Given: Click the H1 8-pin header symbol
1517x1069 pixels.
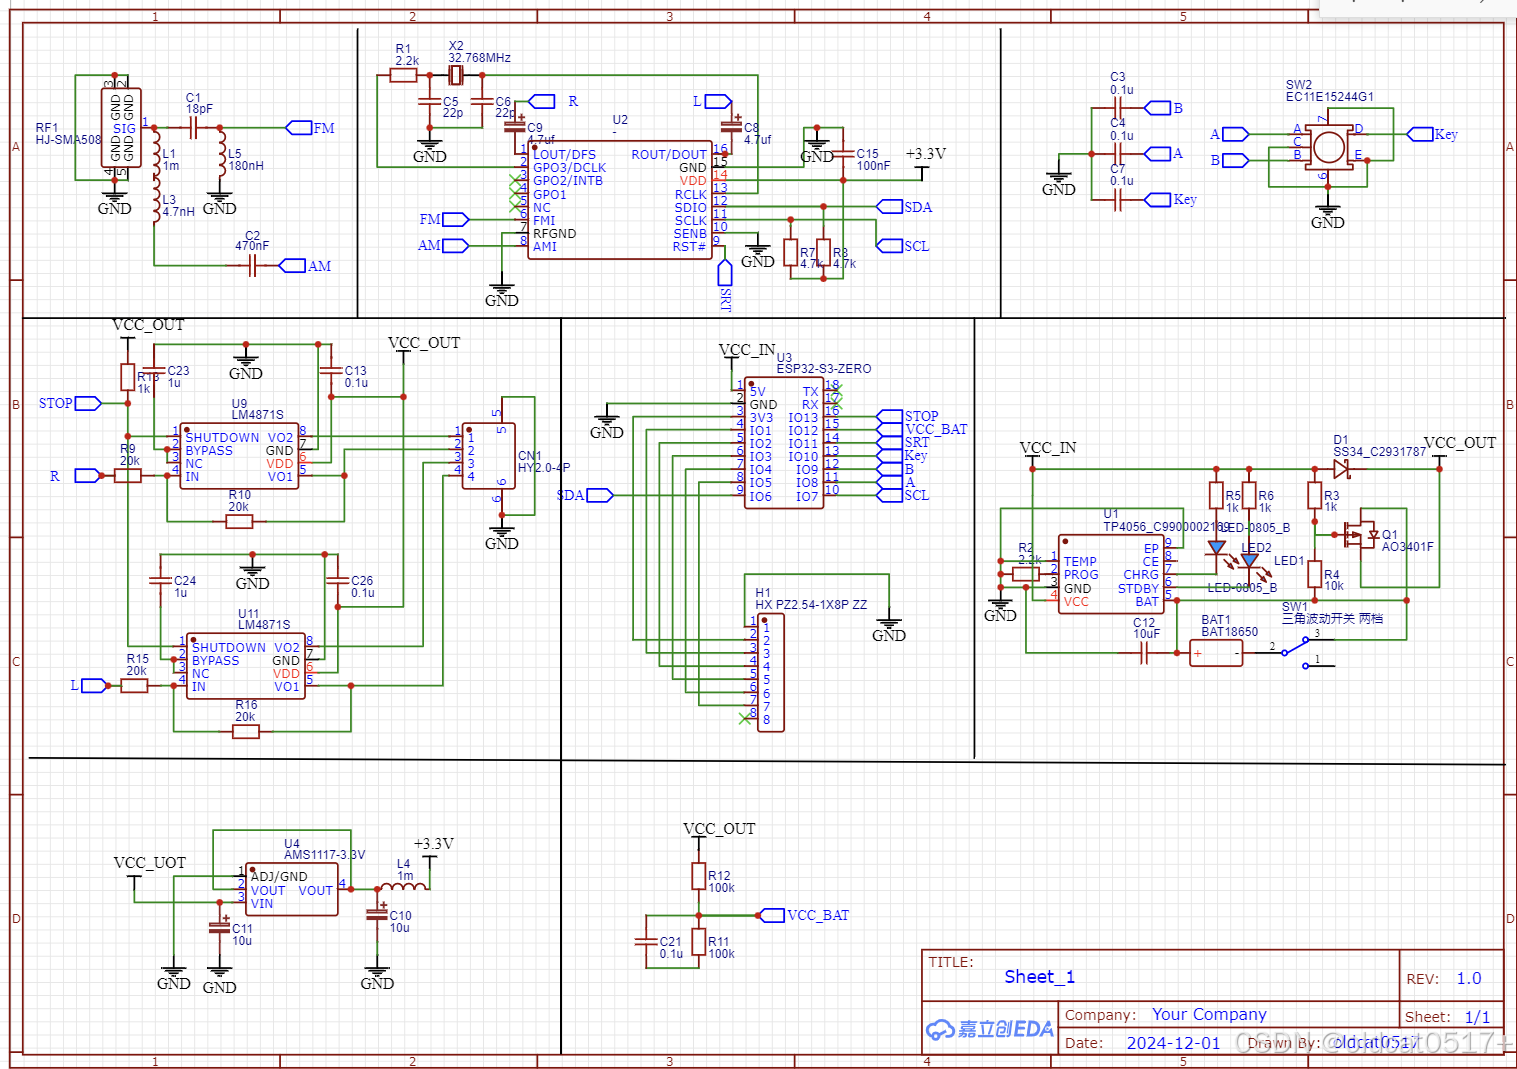Looking at the screenshot, I should [771, 673].
